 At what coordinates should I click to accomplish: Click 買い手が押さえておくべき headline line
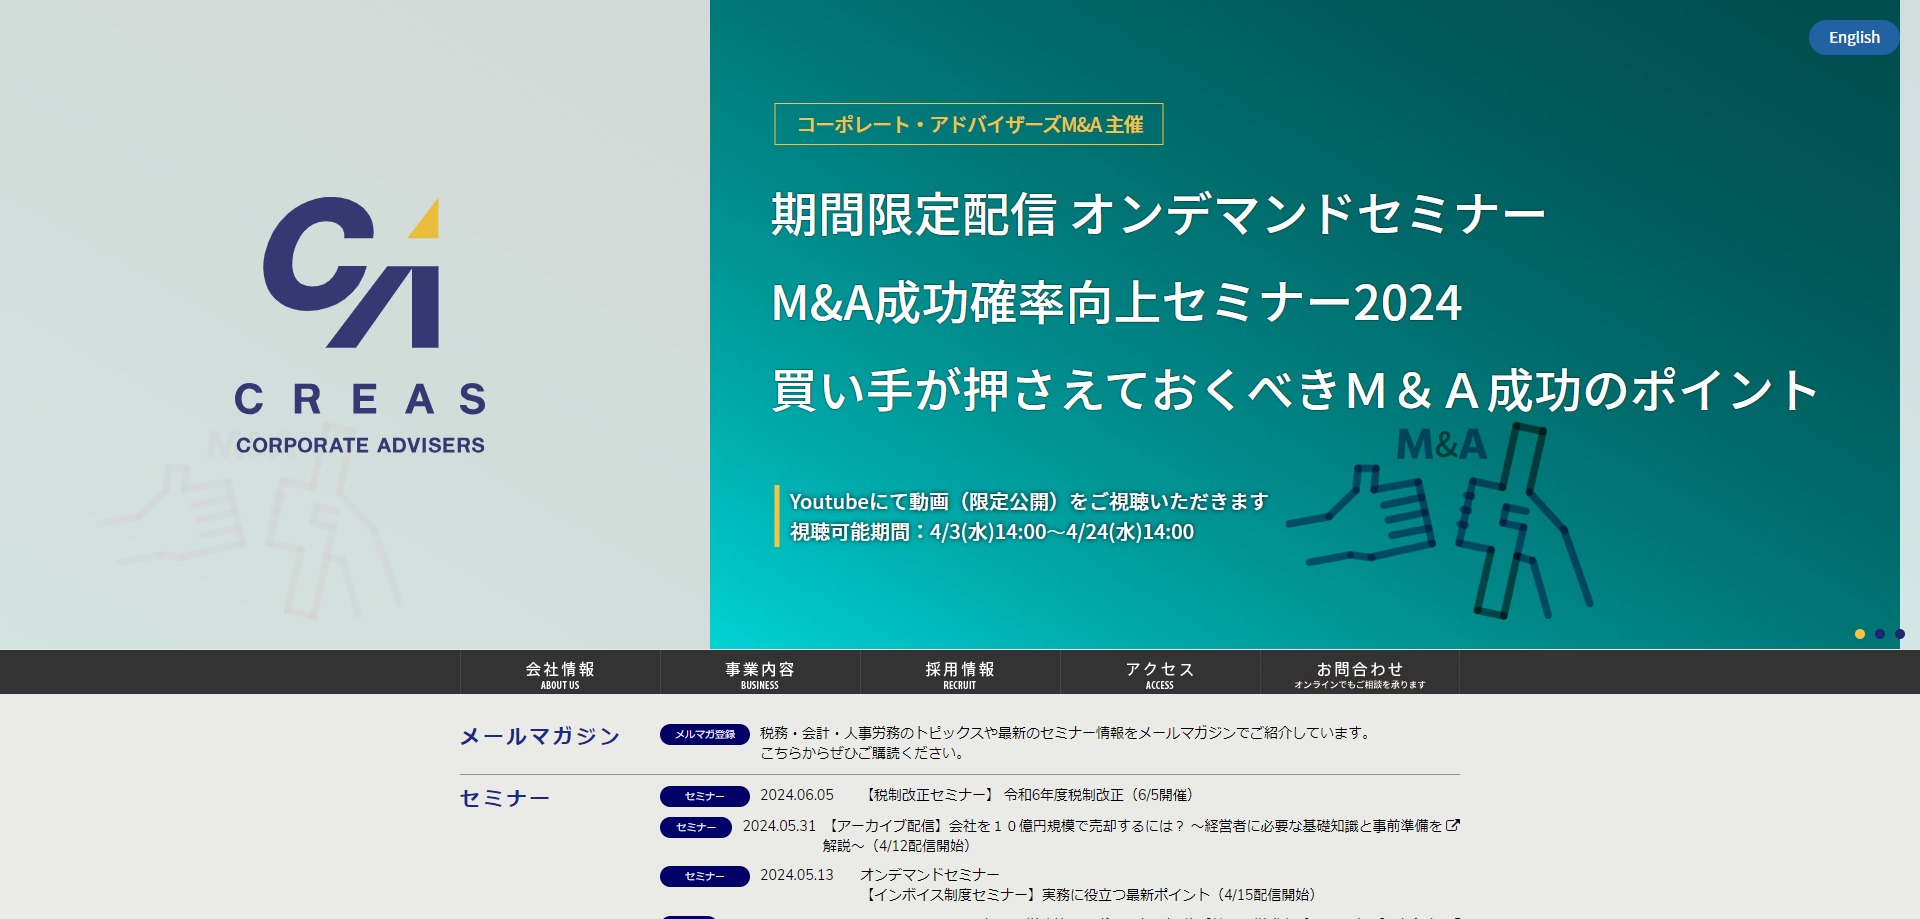pyautogui.click(x=1295, y=391)
